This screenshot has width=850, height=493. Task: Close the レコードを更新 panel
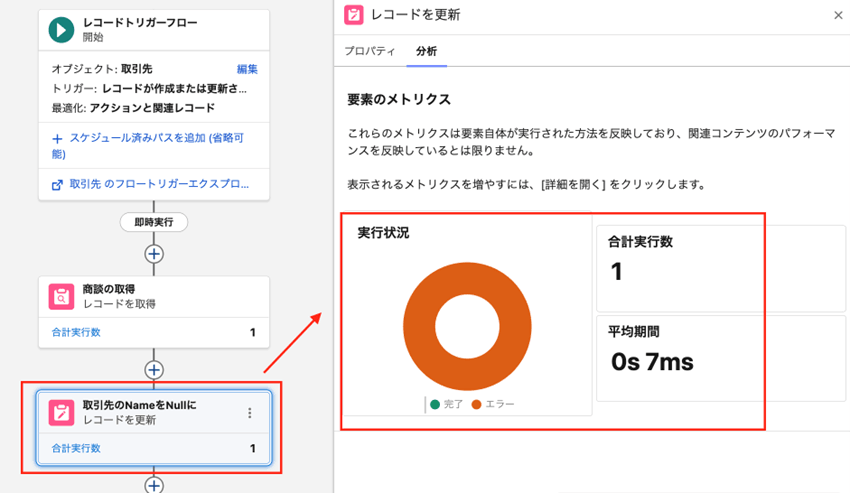click(x=837, y=15)
